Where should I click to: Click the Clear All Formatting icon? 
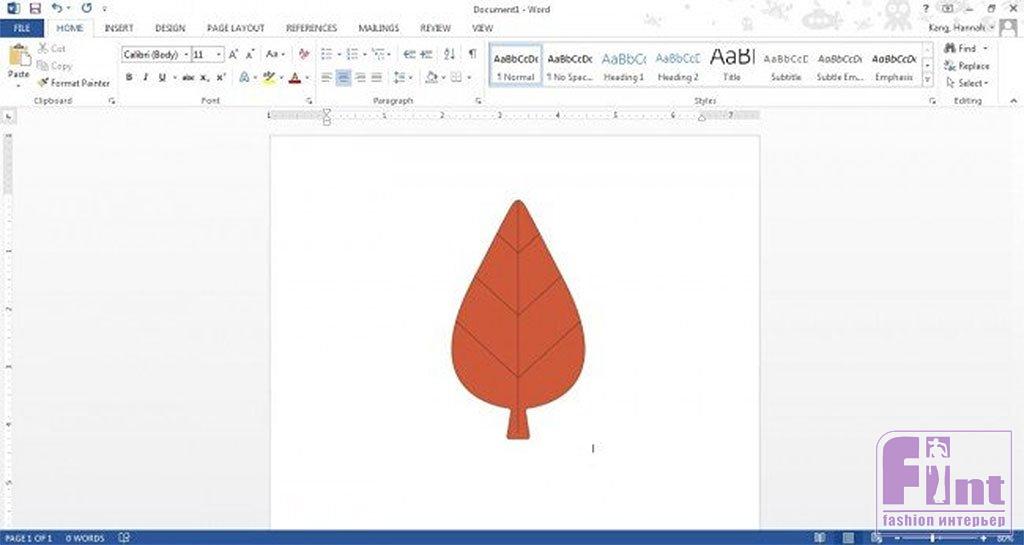[x=304, y=54]
